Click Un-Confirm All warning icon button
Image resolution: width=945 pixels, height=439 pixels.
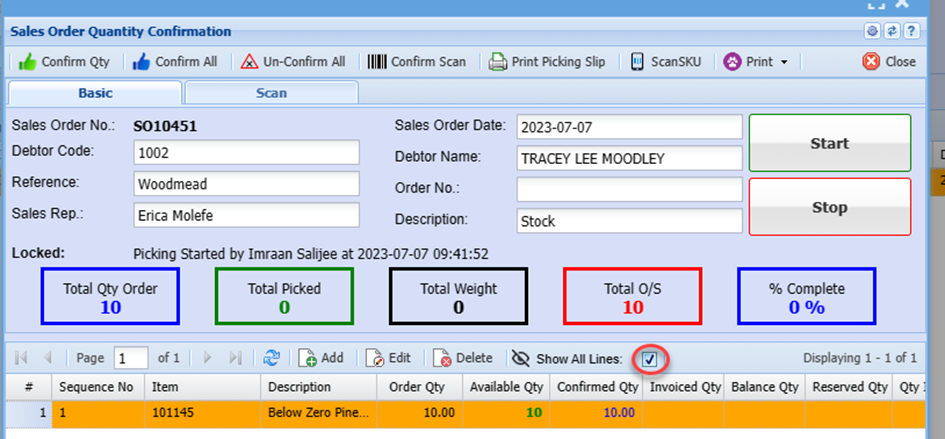click(293, 62)
